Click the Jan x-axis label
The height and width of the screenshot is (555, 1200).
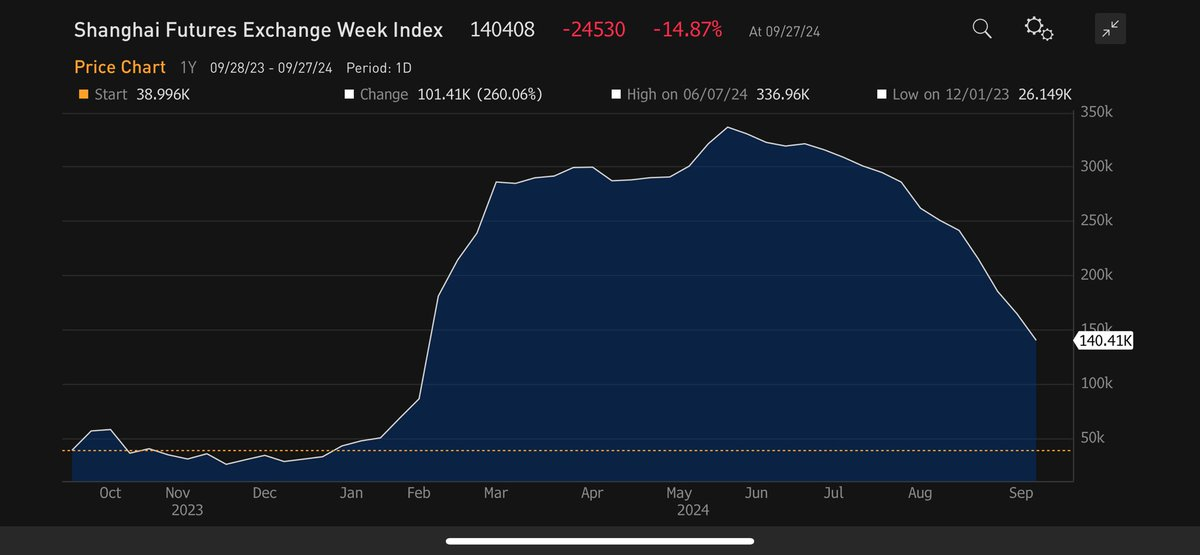tap(352, 493)
